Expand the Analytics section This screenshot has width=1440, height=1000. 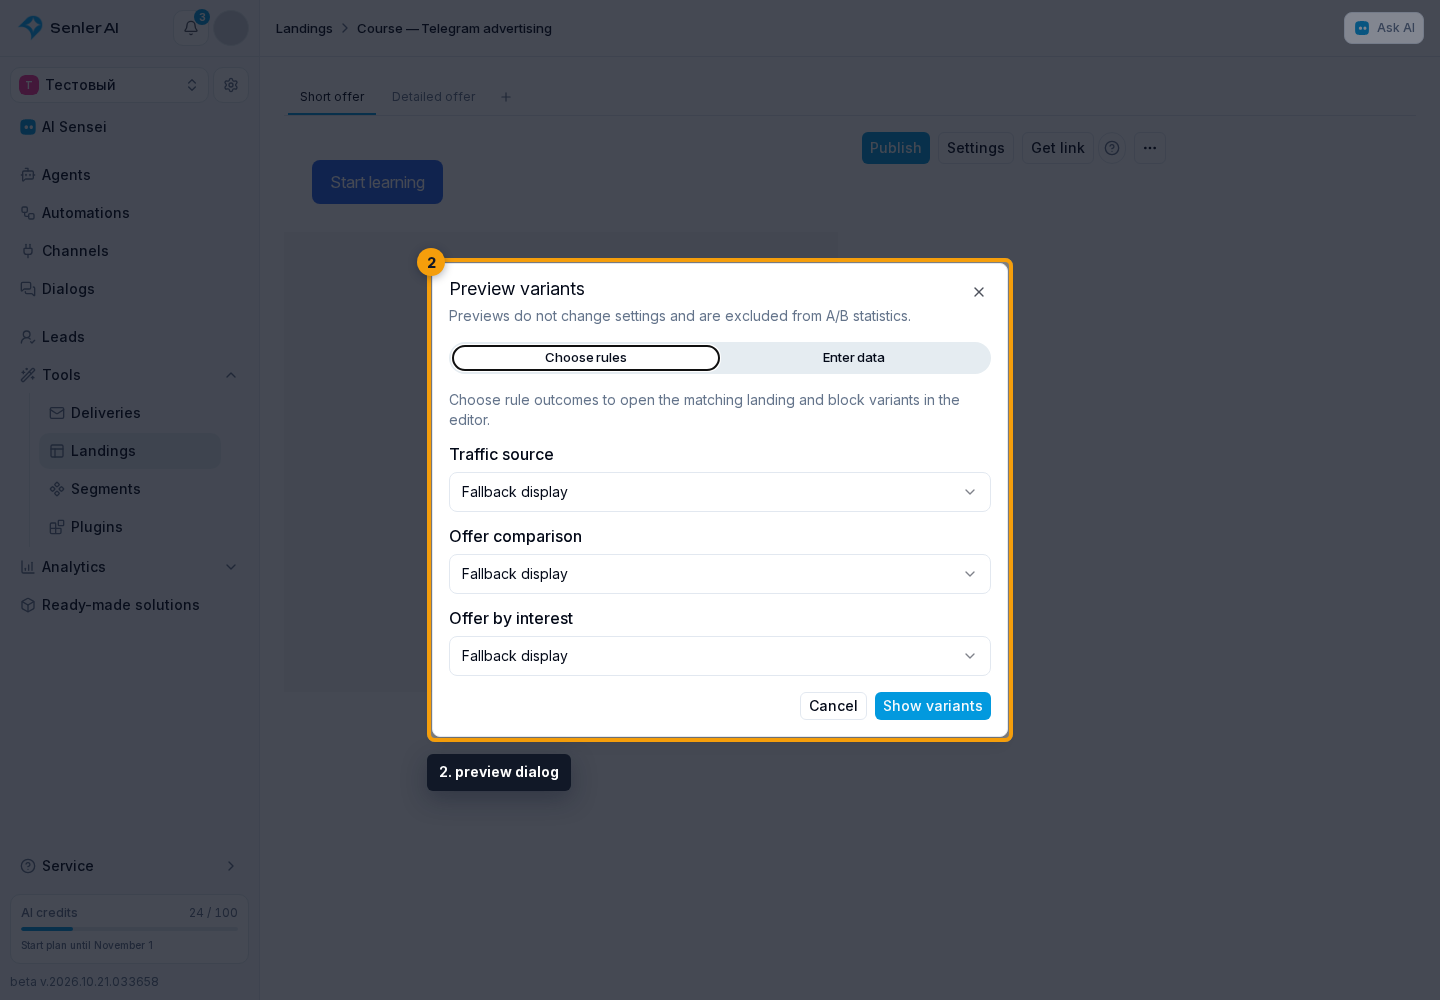pyautogui.click(x=231, y=567)
